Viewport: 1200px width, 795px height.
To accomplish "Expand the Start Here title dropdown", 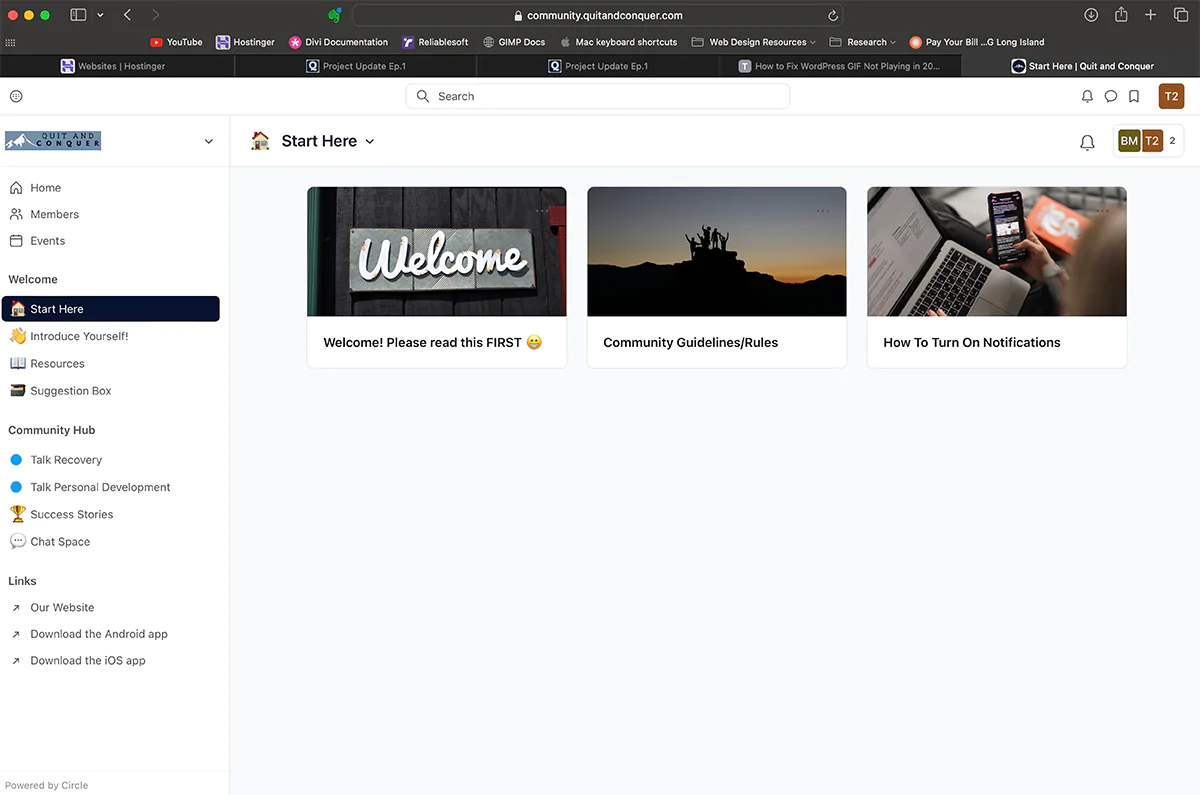I will point(369,142).
